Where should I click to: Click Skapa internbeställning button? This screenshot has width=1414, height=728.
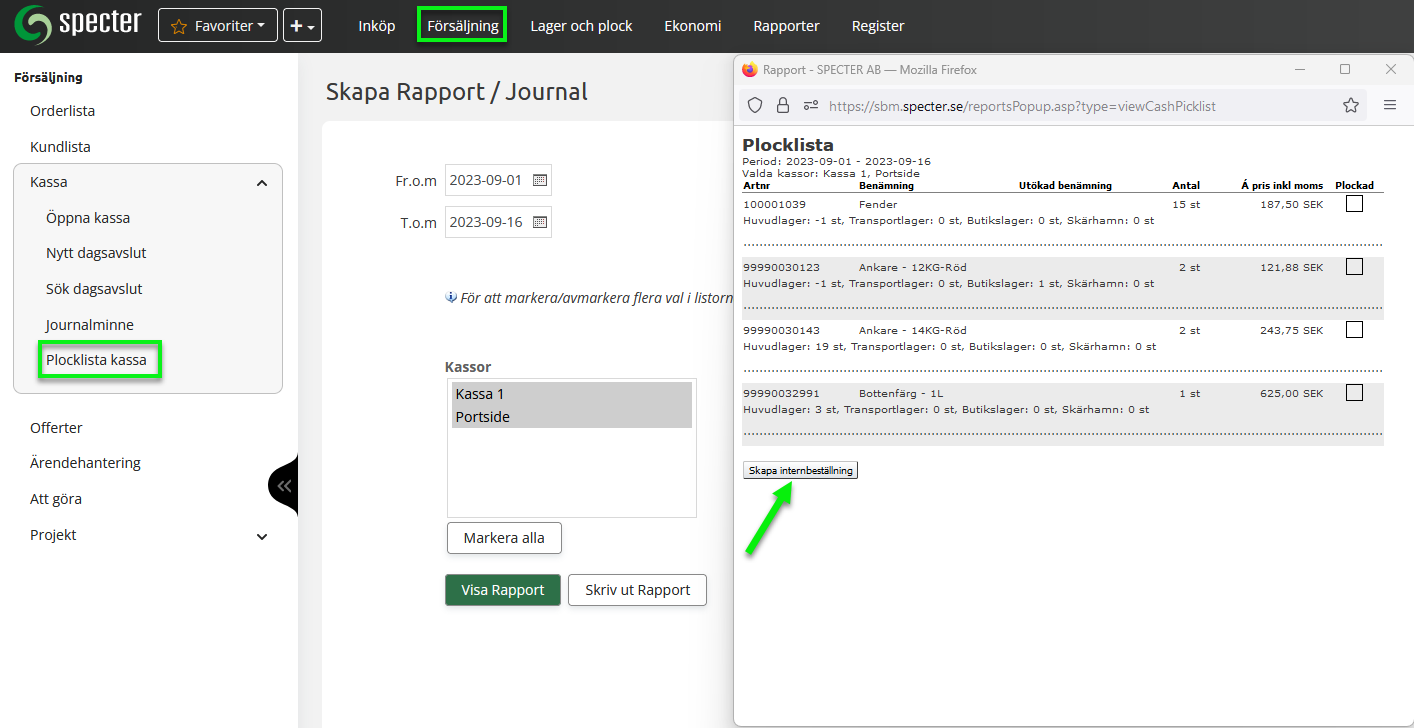[800, 470]
